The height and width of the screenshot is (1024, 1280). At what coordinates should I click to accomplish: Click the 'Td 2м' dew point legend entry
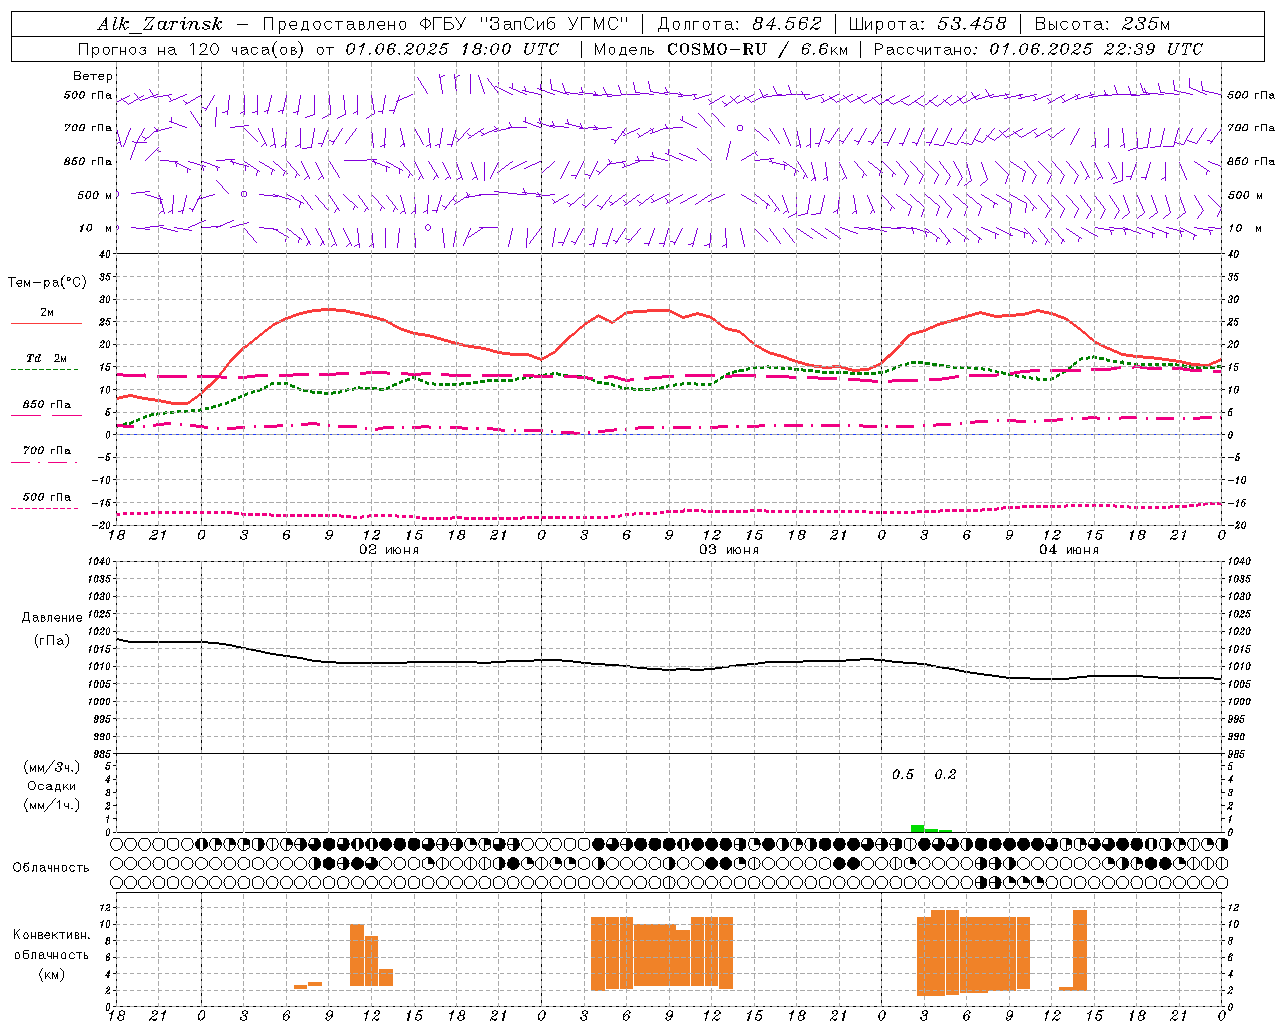tap(46, 358)
